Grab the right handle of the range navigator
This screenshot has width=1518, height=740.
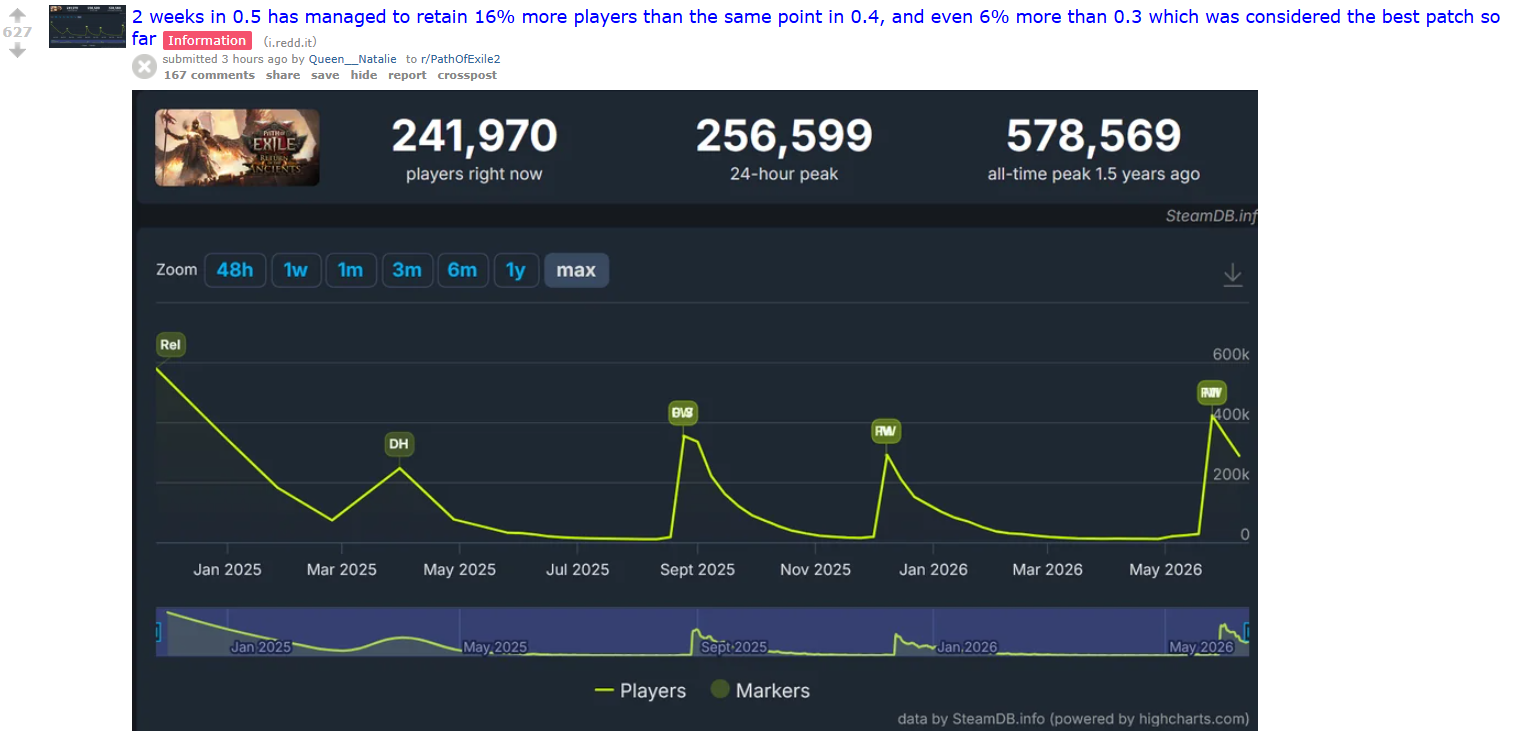tap(1246, 632)
